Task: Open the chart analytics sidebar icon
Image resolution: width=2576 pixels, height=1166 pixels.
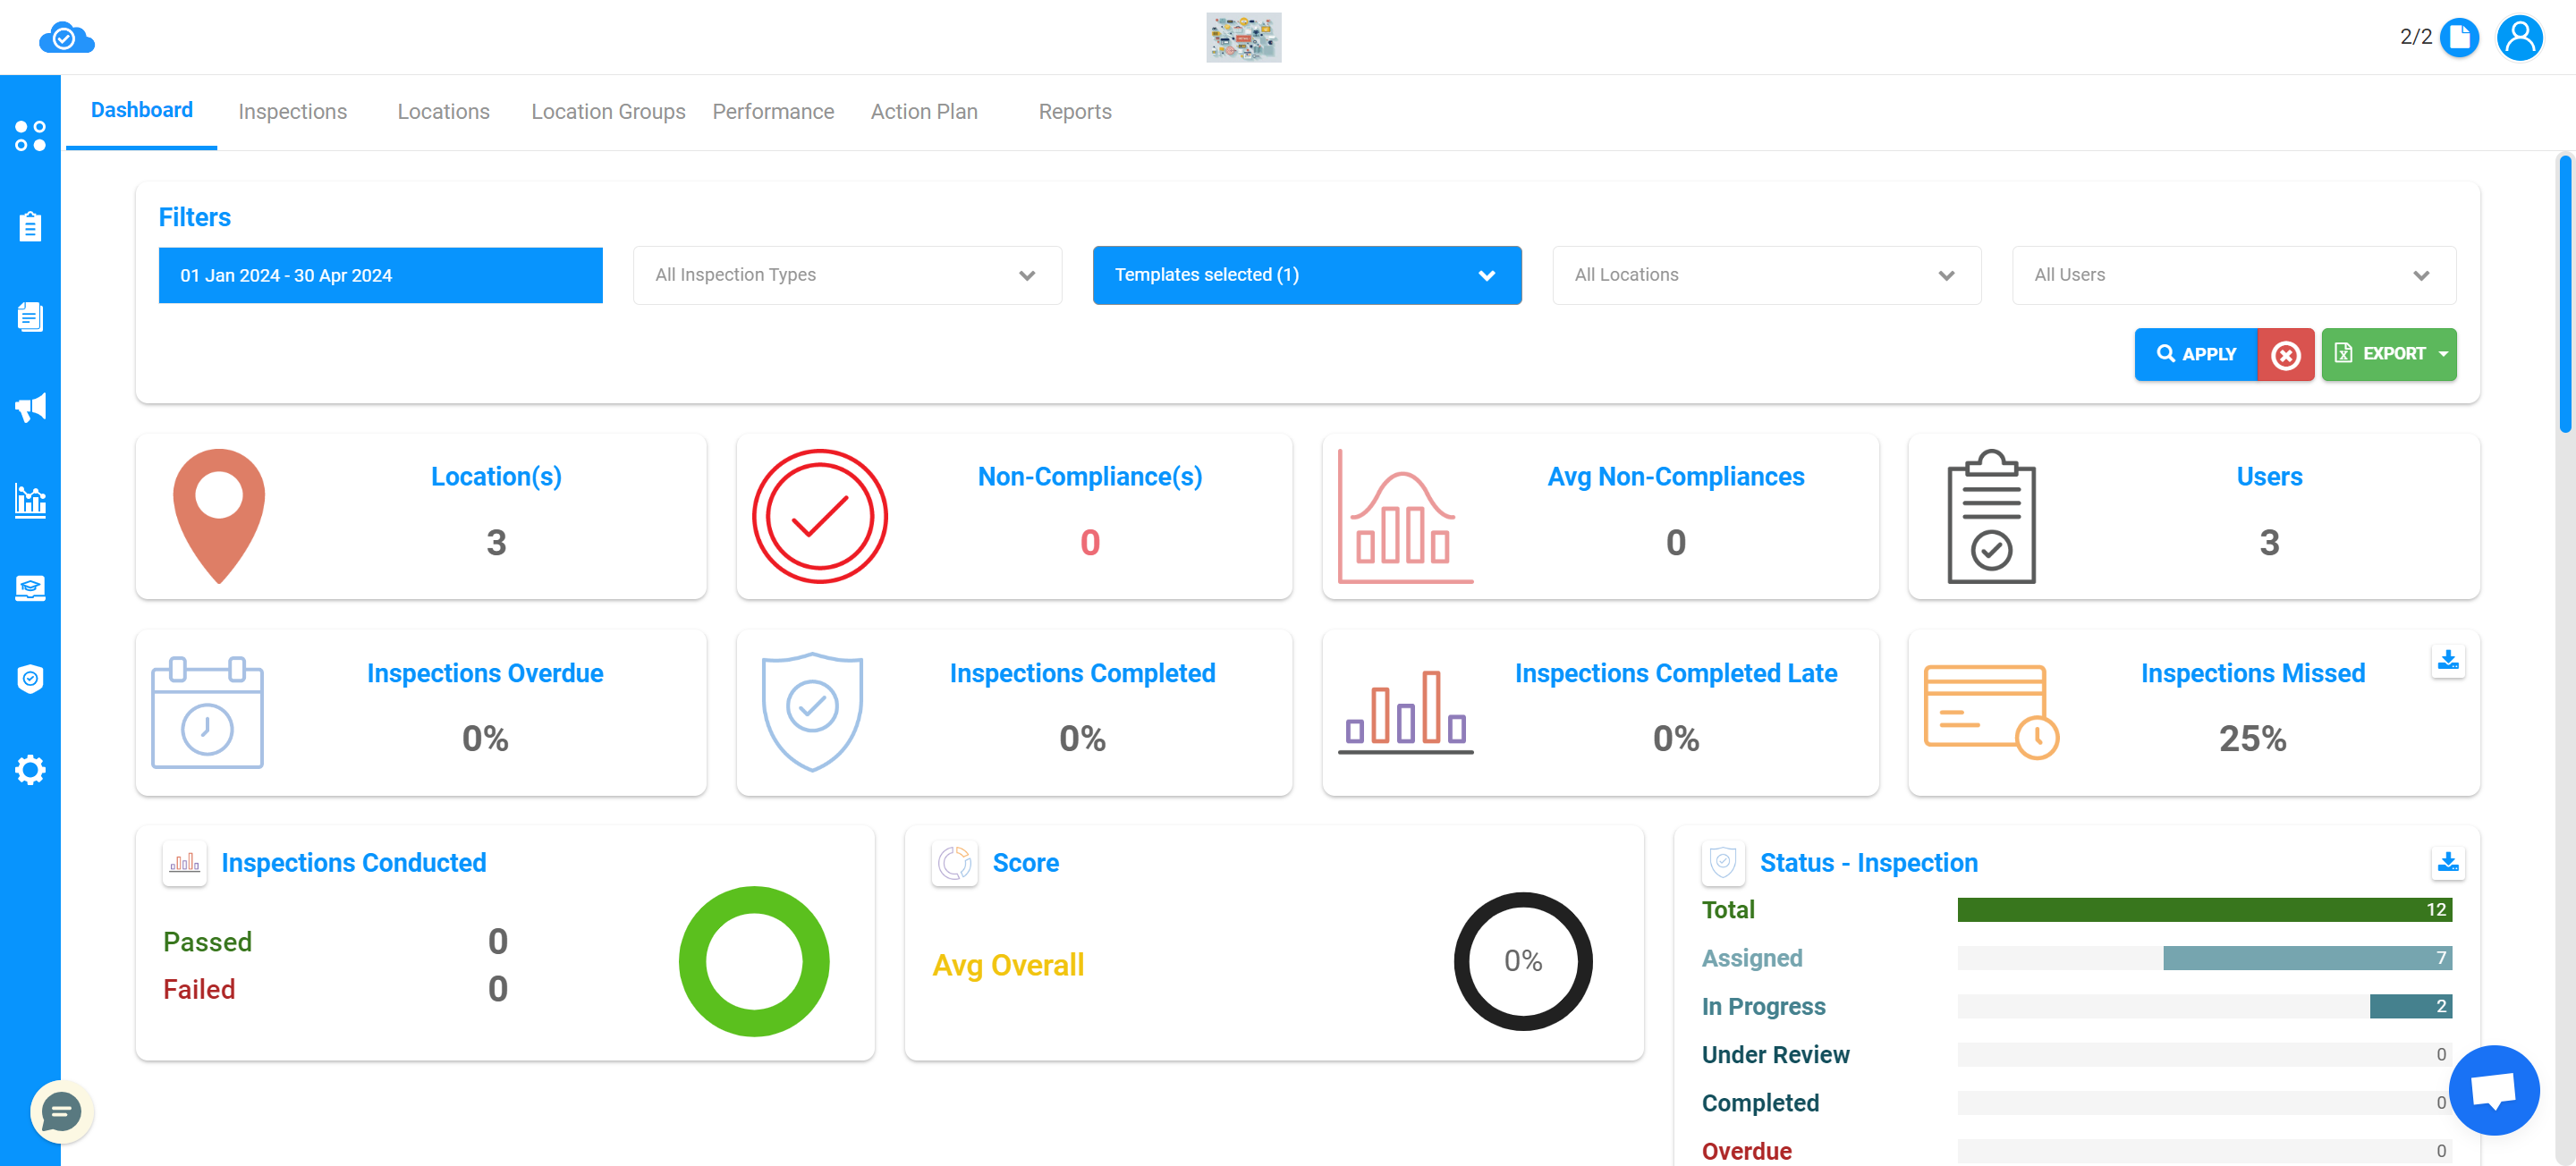Action: tap(30, 499)
